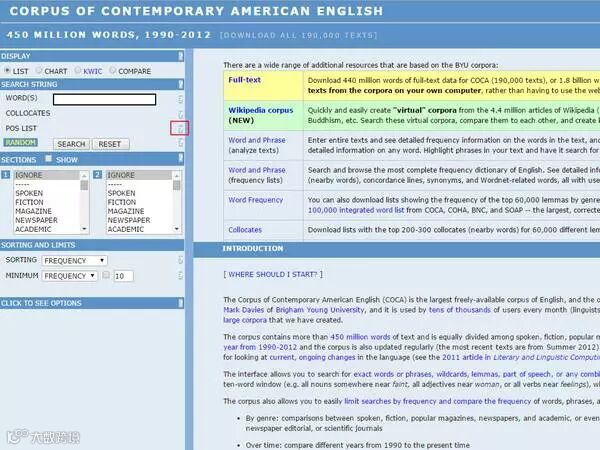Select the LIST display radio button
This screenshot has width=600, height=450.
[x=7, y=70]
